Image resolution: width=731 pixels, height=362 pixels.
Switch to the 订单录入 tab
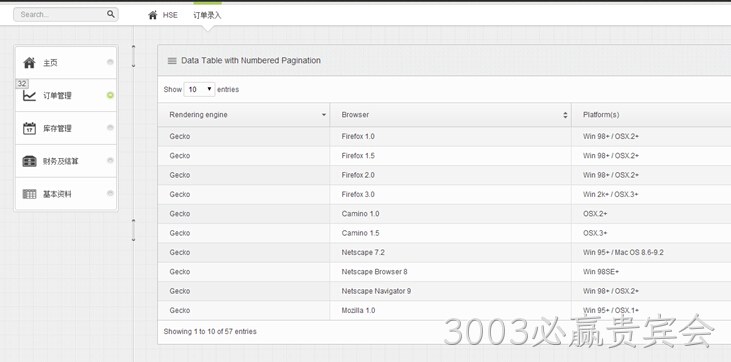click(207, 15)
